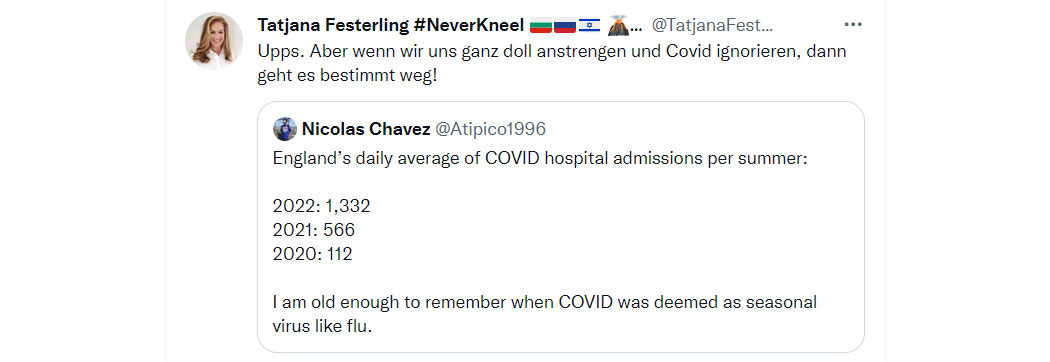Open the three-dot more options menu
The height and width of the screenshot is (362, 1050).
852,25
